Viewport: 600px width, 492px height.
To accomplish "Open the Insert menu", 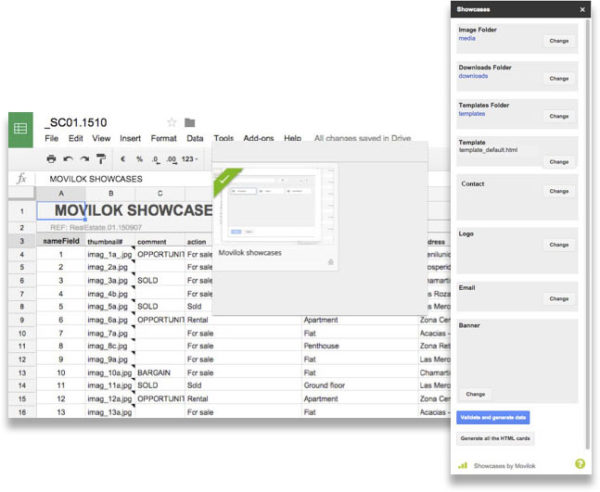I will [x=130, y=138].
